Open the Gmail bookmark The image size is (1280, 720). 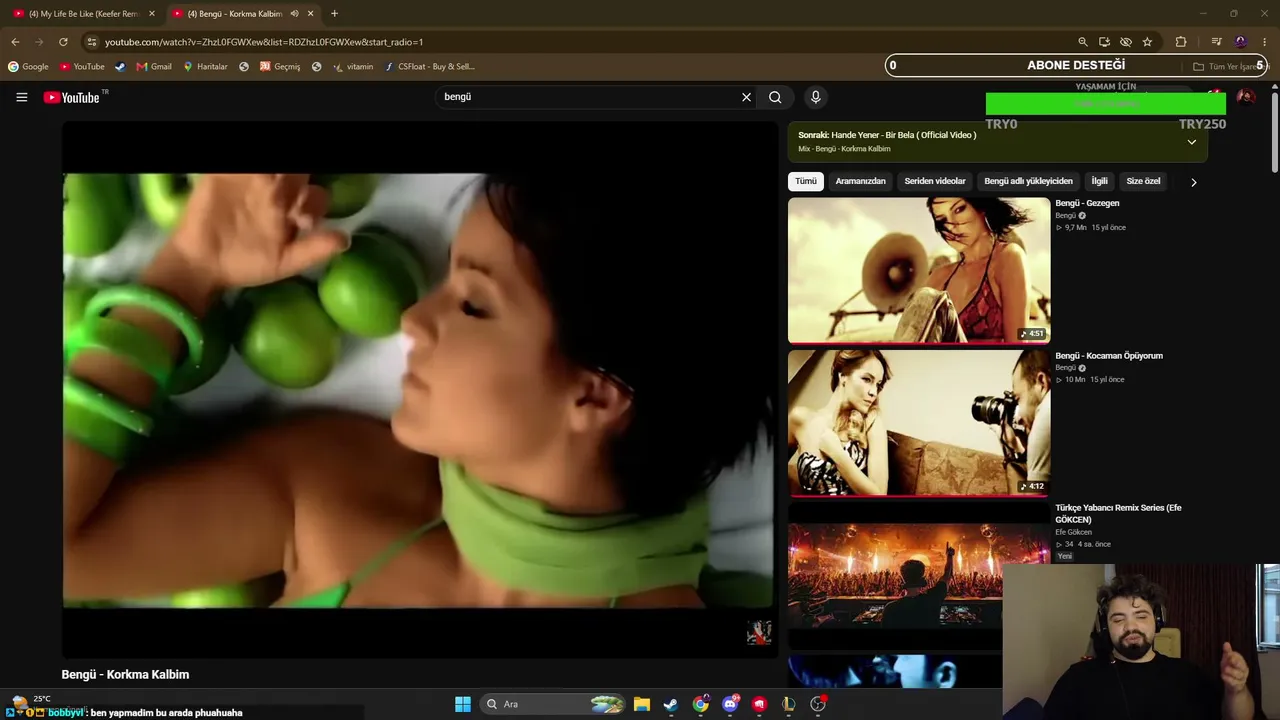click(154, 67)
